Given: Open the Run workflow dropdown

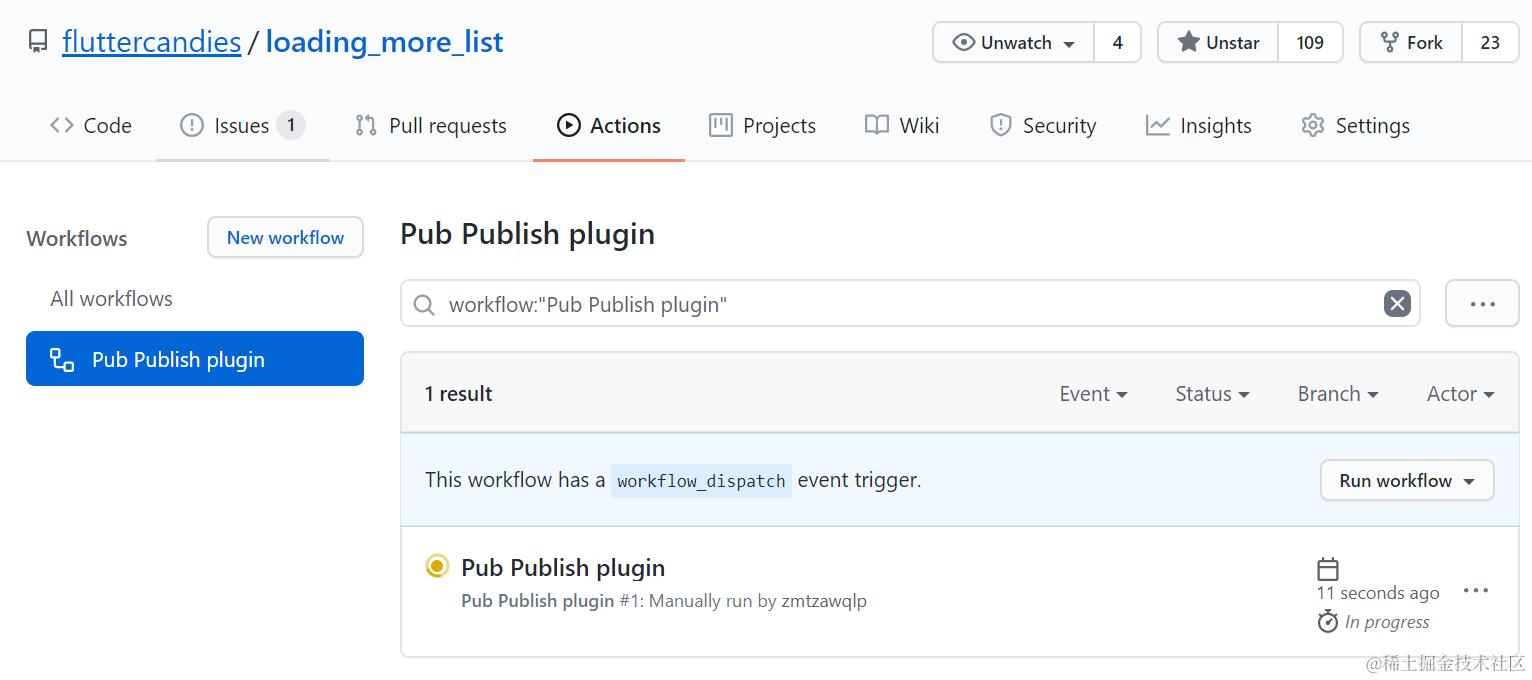Looking at the screenshot, I should (x=1406, y=481).
